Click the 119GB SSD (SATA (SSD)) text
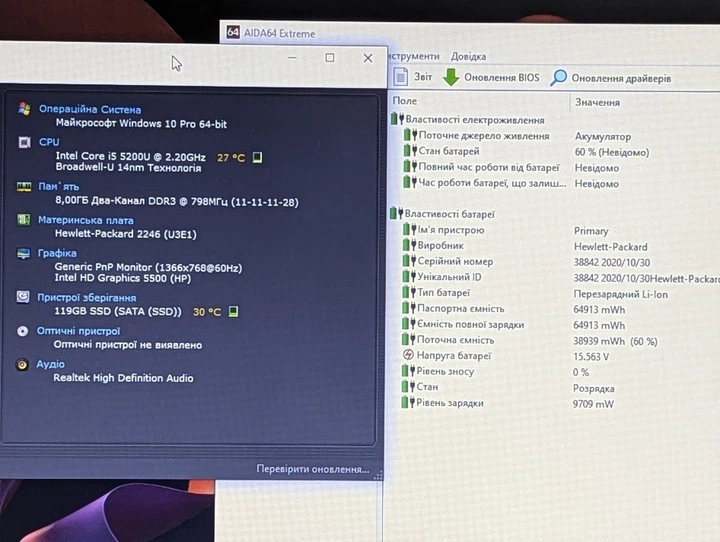 (x=118, y=311)
